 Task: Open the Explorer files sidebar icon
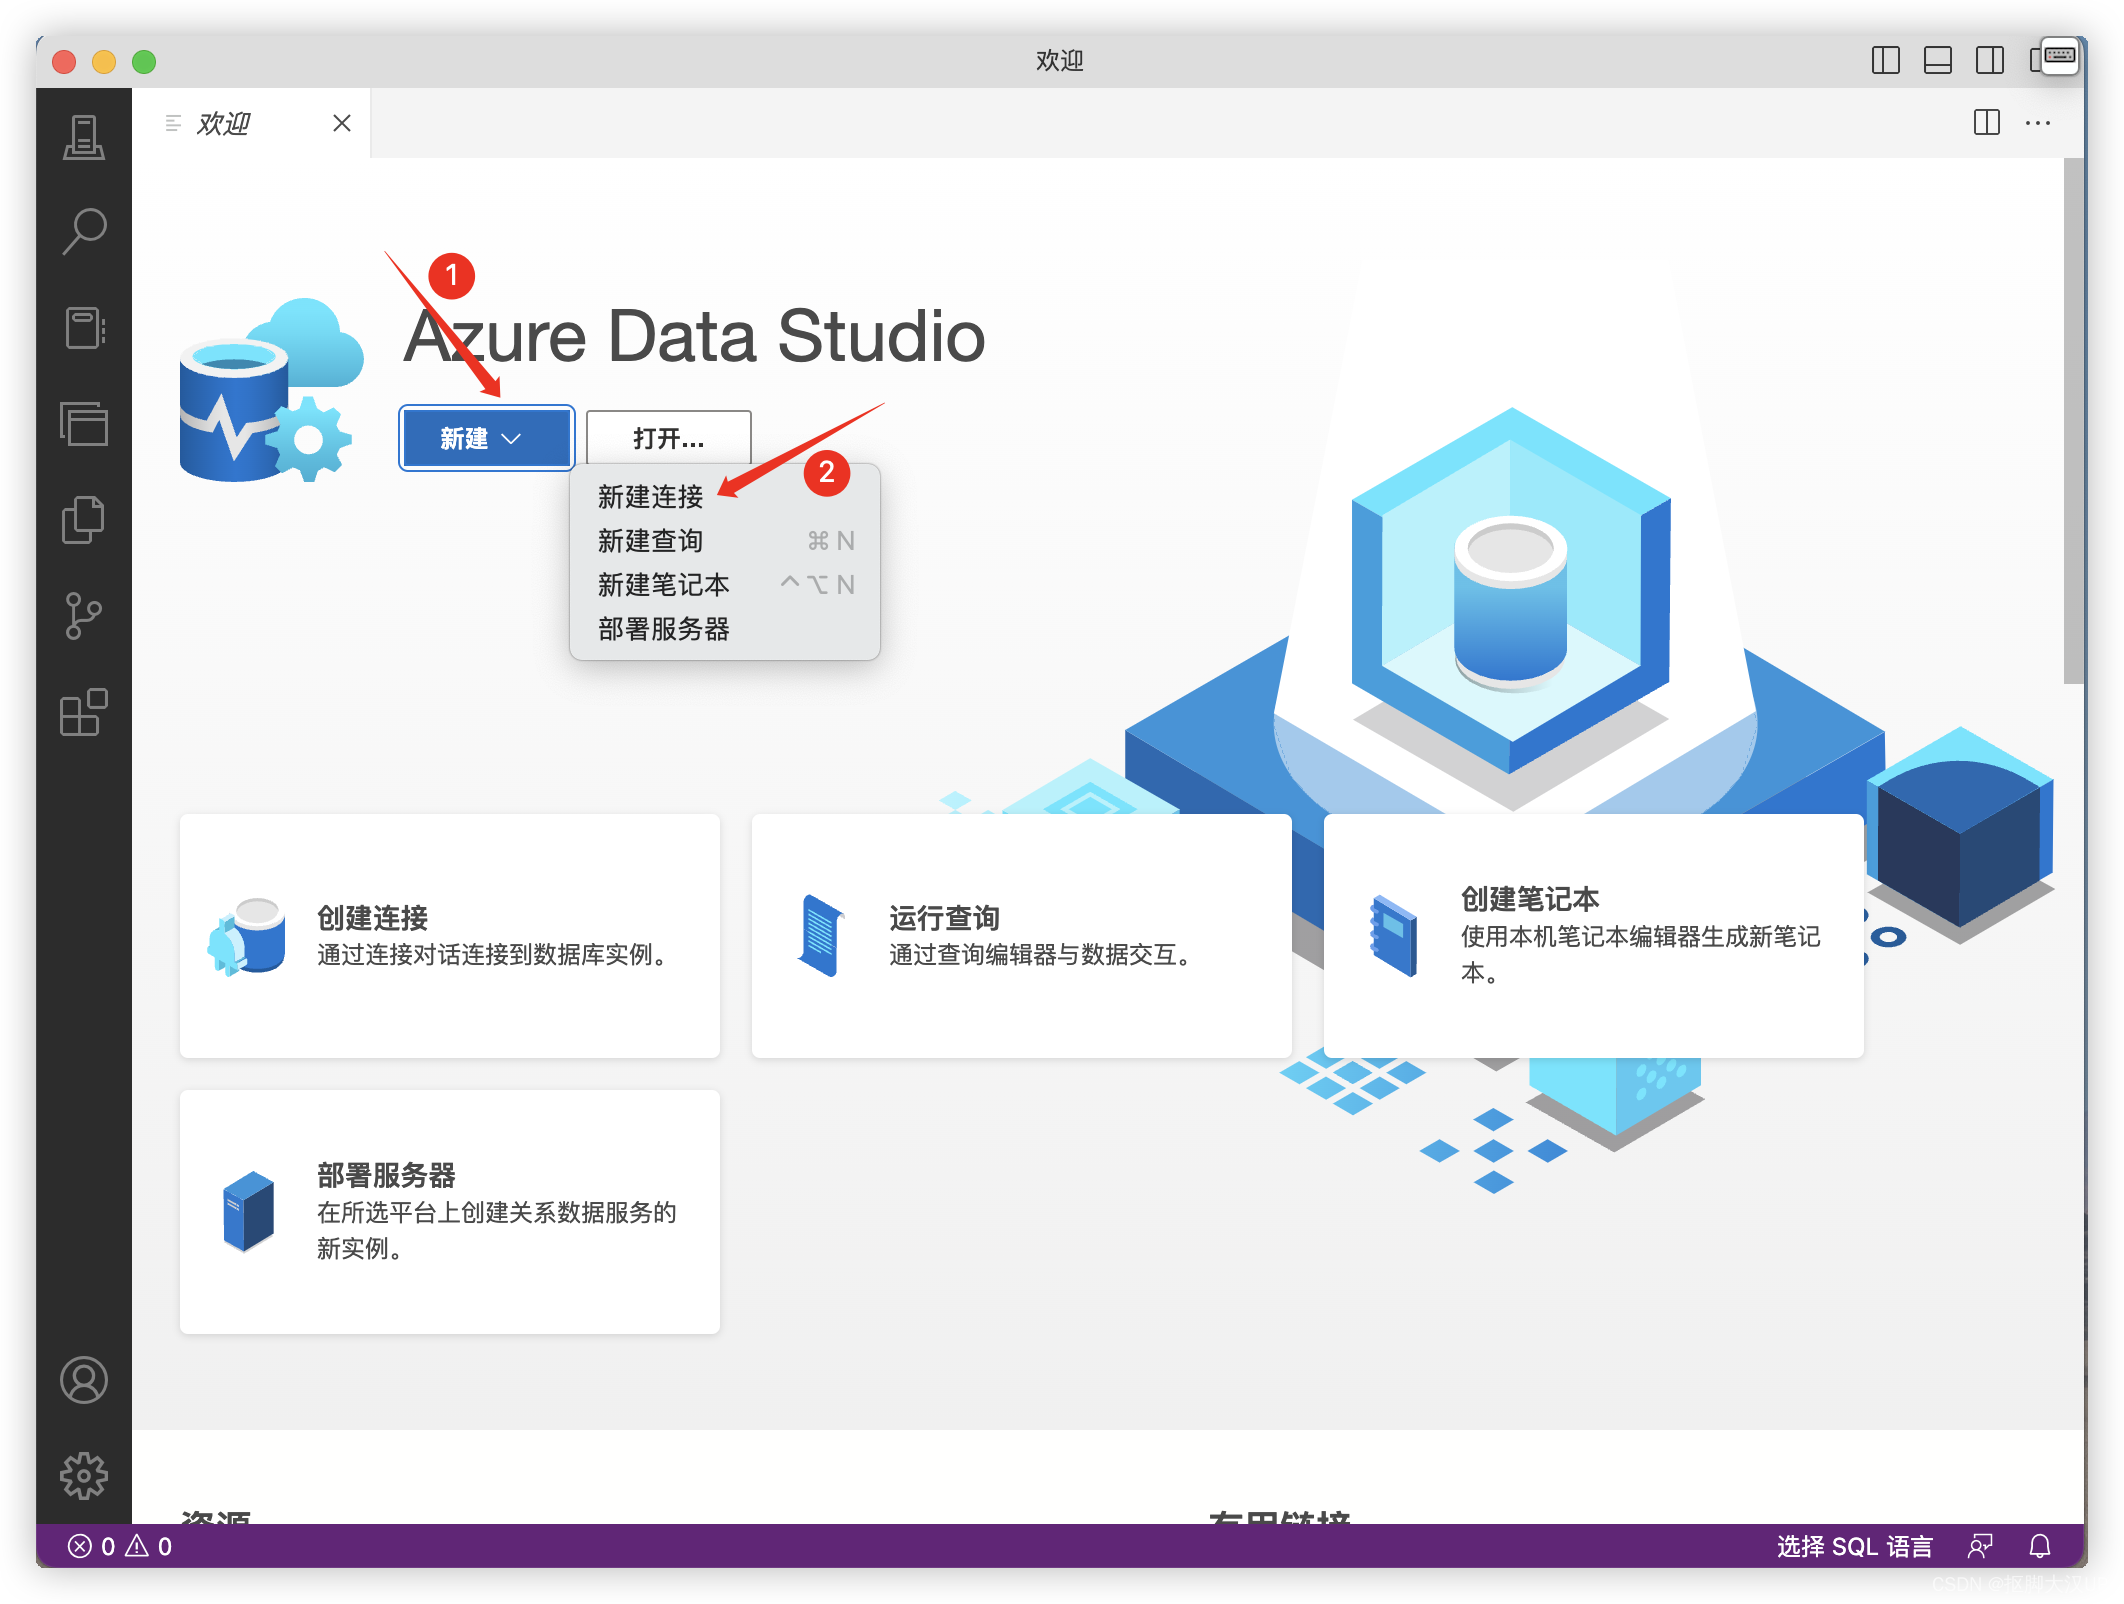[x=84, y=520]
